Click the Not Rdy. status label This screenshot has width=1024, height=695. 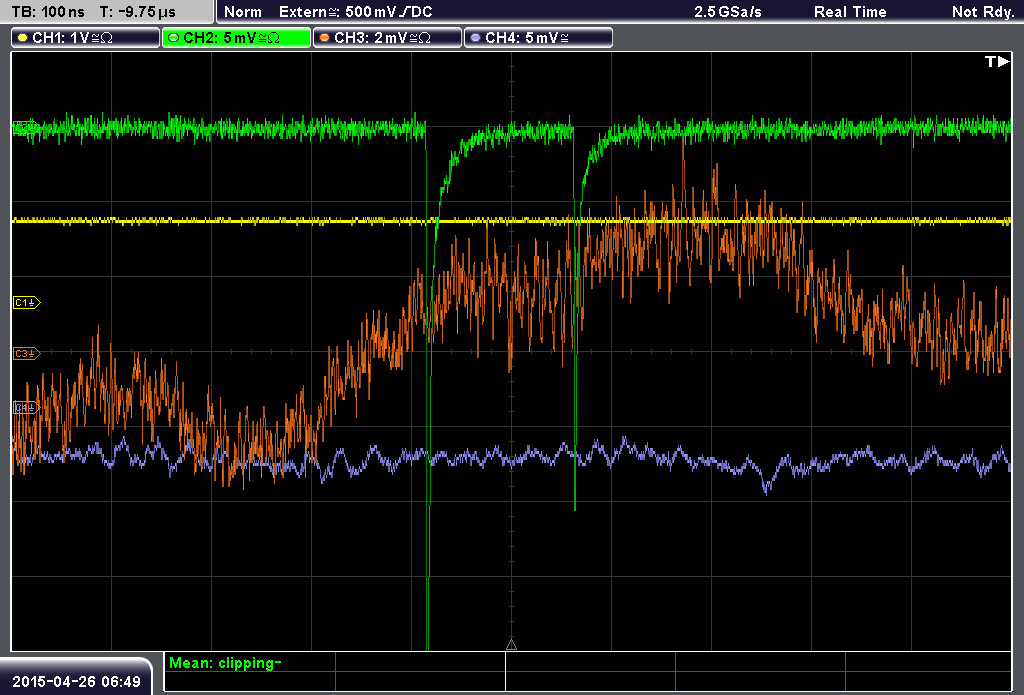(983, 12)
